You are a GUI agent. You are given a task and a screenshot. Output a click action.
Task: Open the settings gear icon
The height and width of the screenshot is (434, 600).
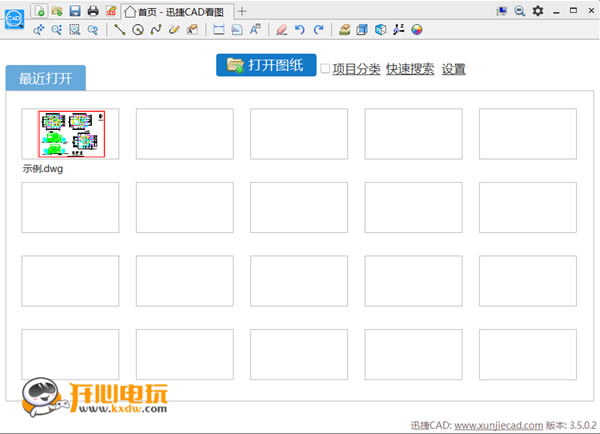coord(538,11)
